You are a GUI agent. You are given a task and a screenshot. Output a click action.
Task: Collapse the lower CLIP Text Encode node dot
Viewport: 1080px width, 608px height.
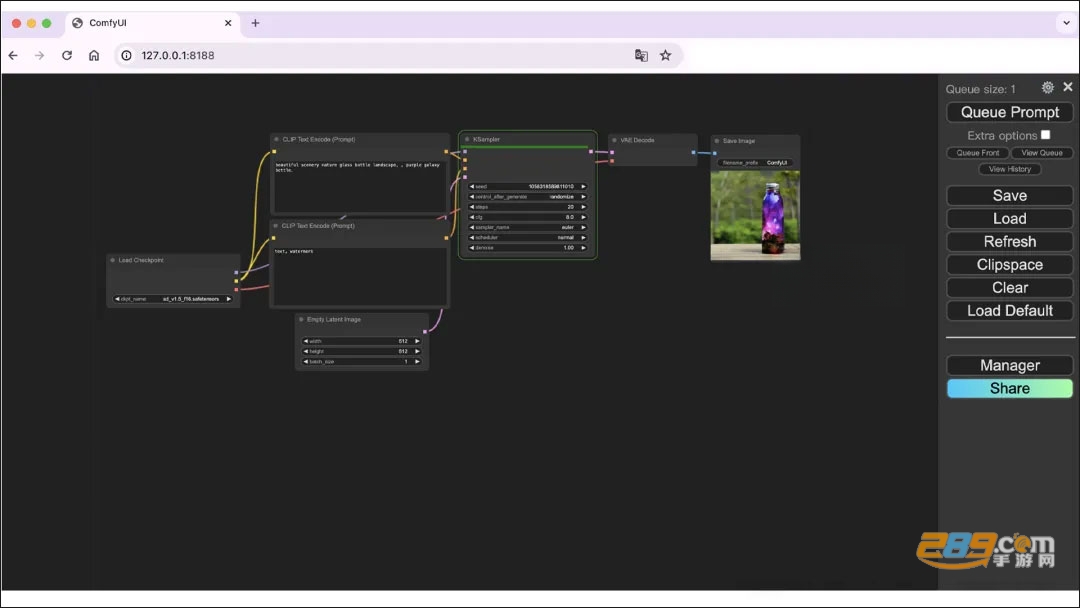point(276,226)
